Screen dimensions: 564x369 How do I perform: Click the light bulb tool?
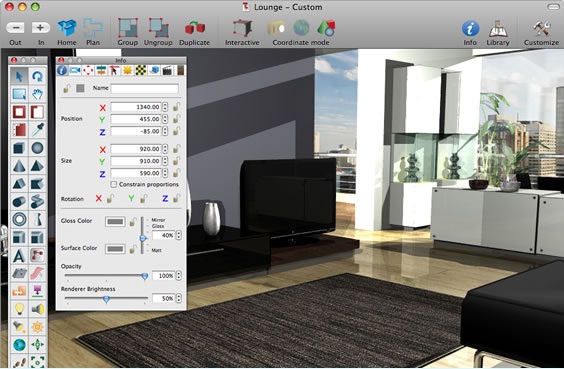19,309
